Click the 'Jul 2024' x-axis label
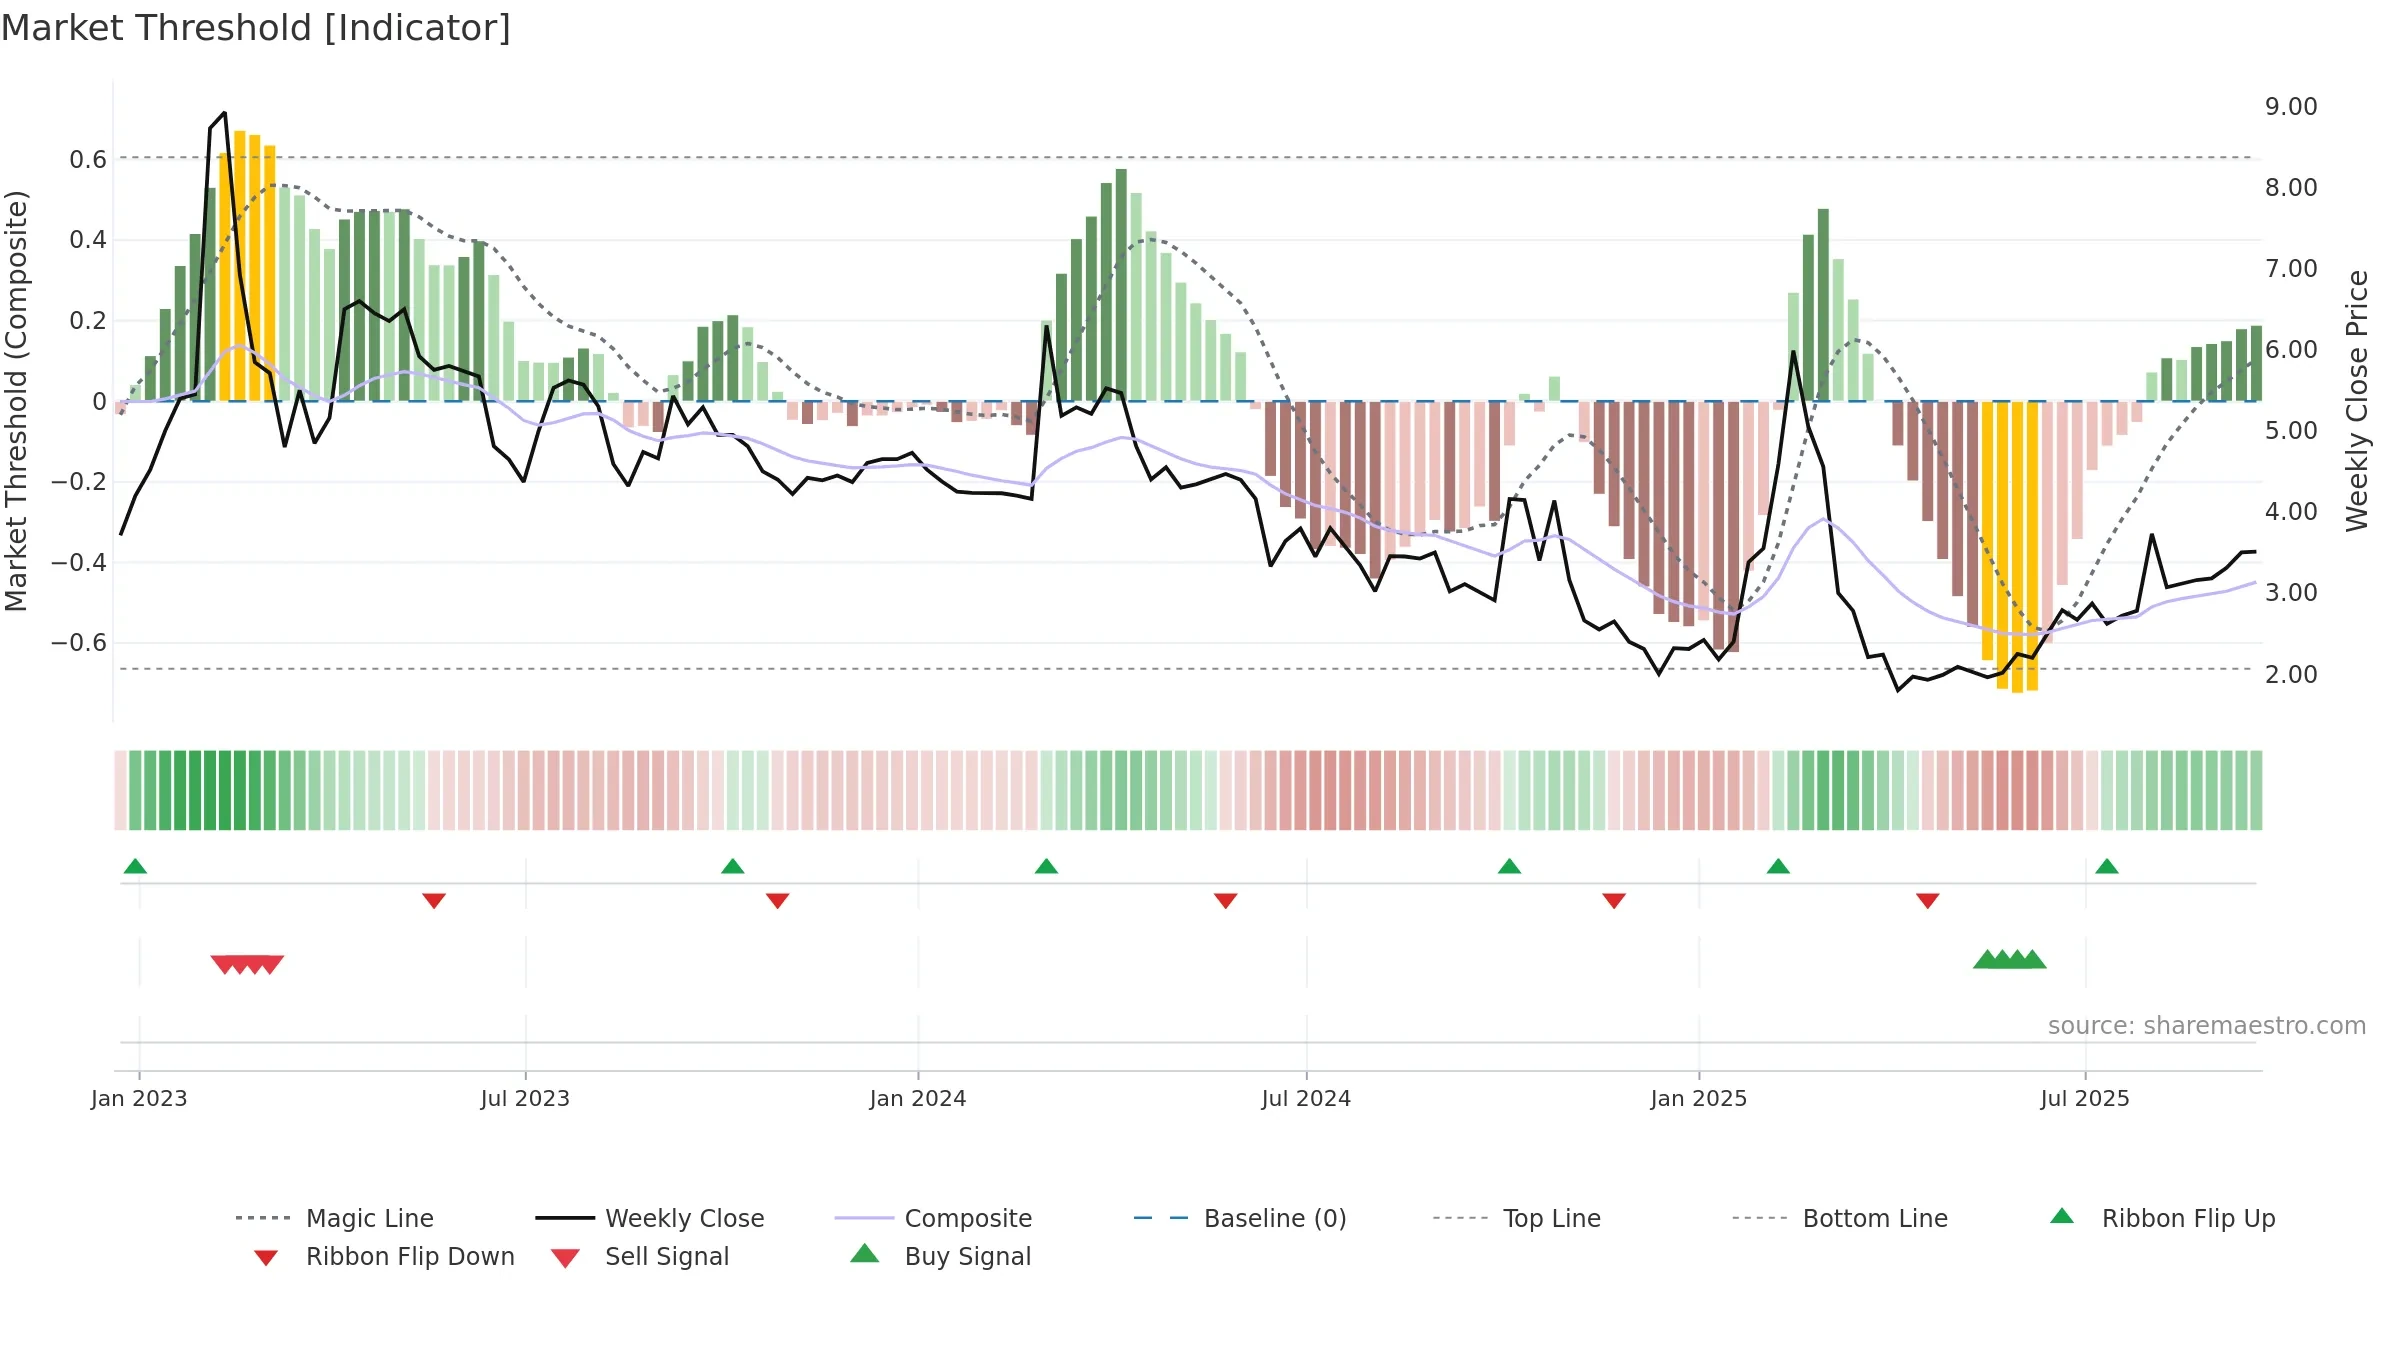Viewport: 2400px width, 1350px height. (1306, 1098)
